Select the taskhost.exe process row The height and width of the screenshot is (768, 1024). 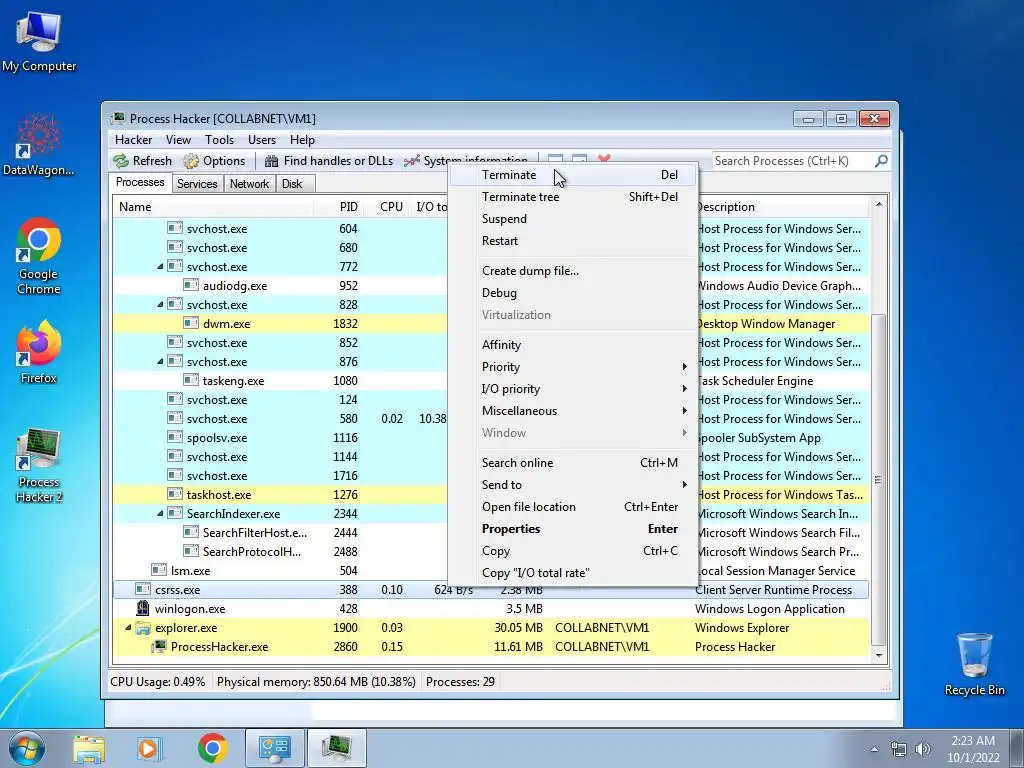tap(491, 495)
